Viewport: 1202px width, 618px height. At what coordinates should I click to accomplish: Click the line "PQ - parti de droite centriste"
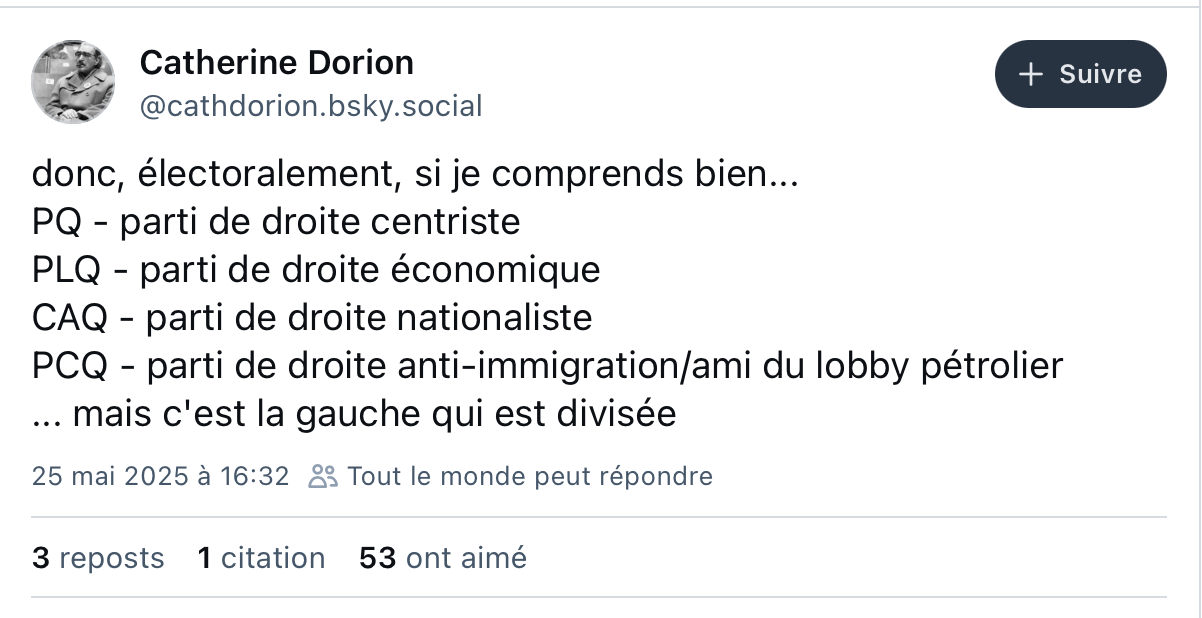coord(276,221)
